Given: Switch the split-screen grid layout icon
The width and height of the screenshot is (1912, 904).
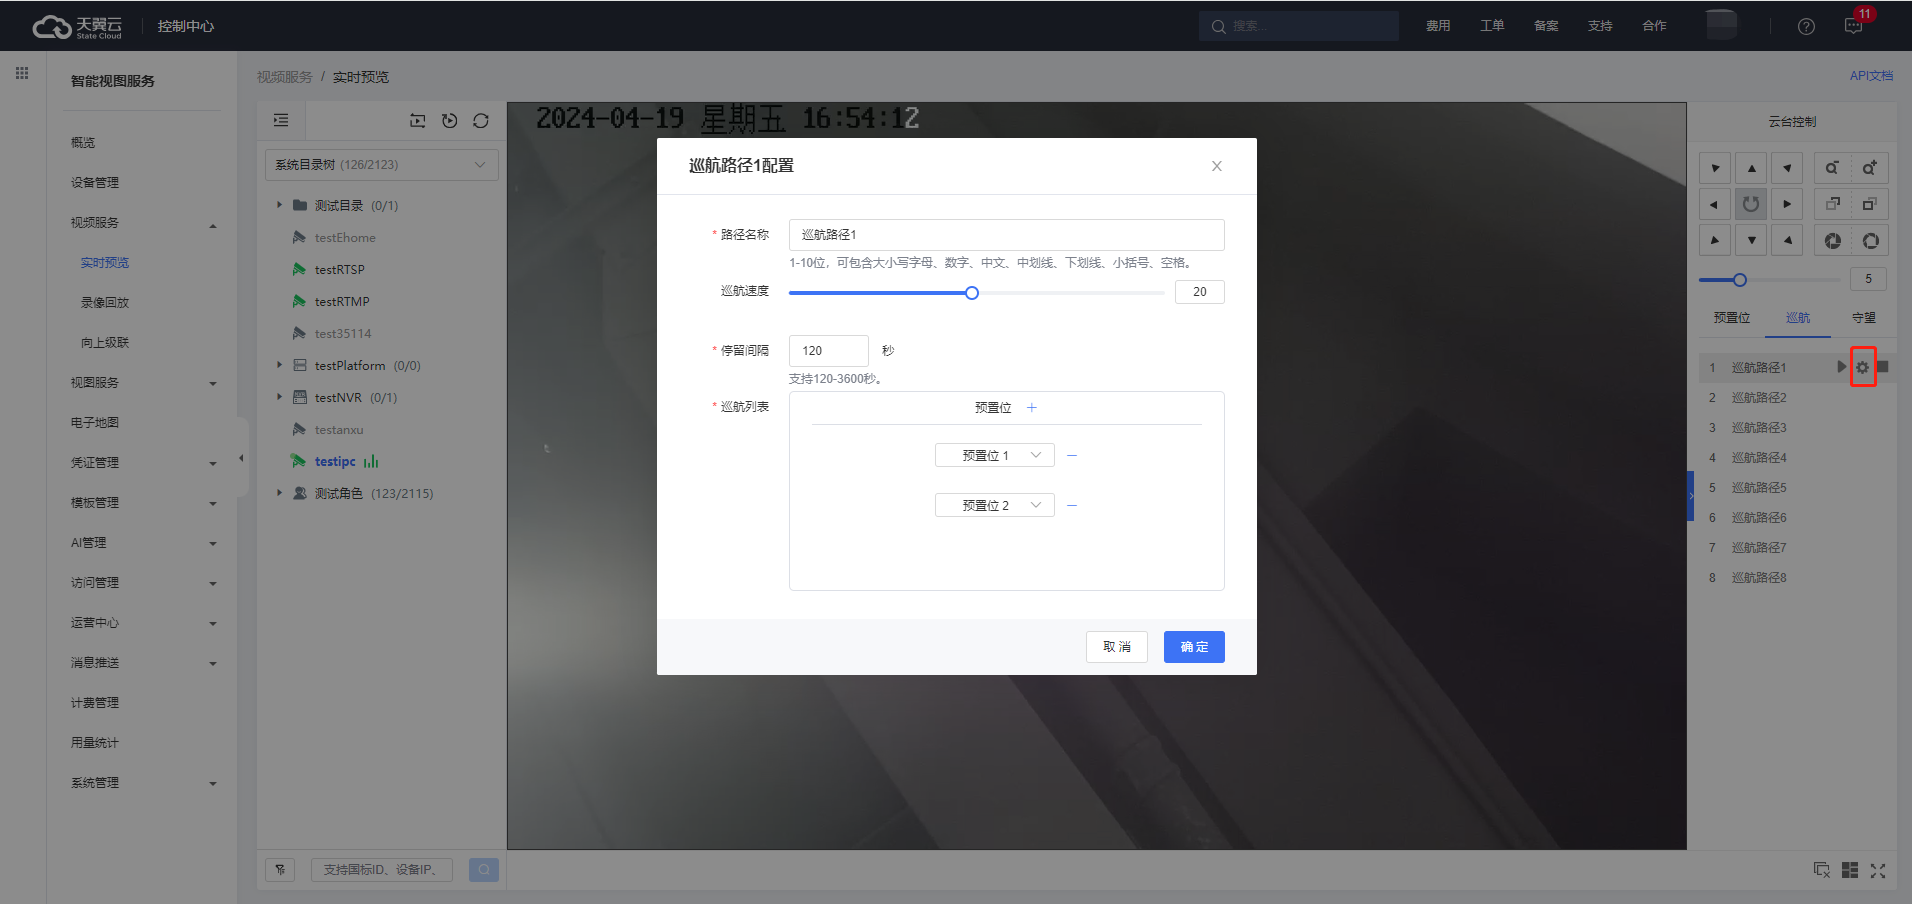Looking at the screenshot, I should pyautogui.click(x=1850, y=871).
